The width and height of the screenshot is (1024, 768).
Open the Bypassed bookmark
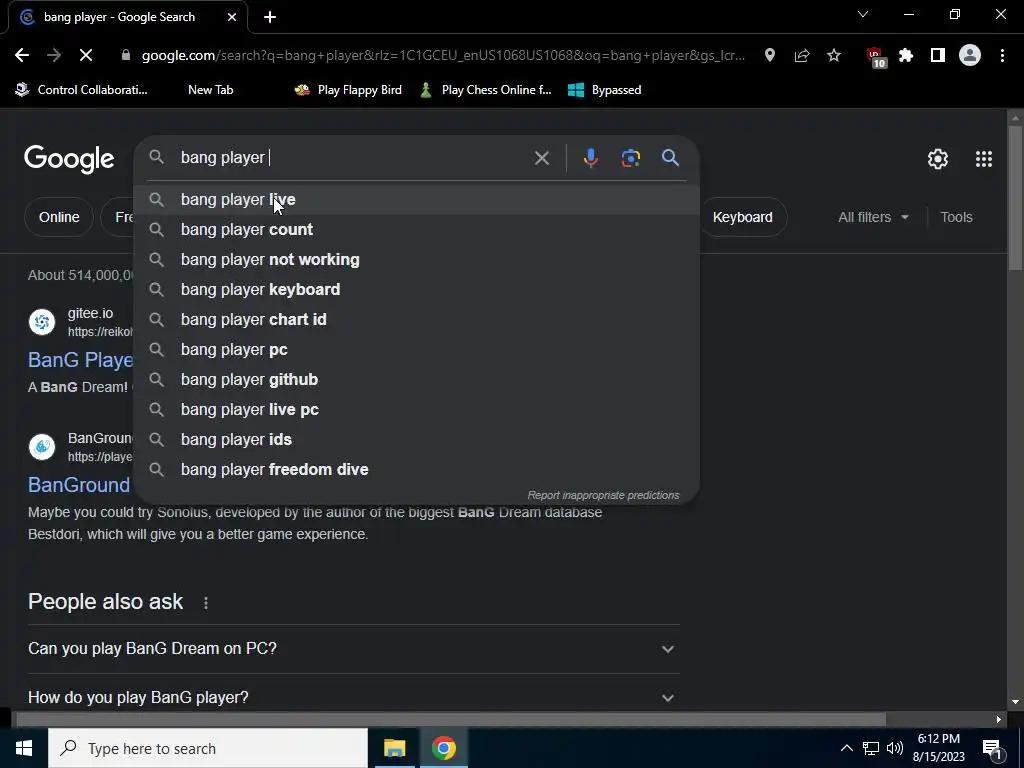(x=605, y=90)
